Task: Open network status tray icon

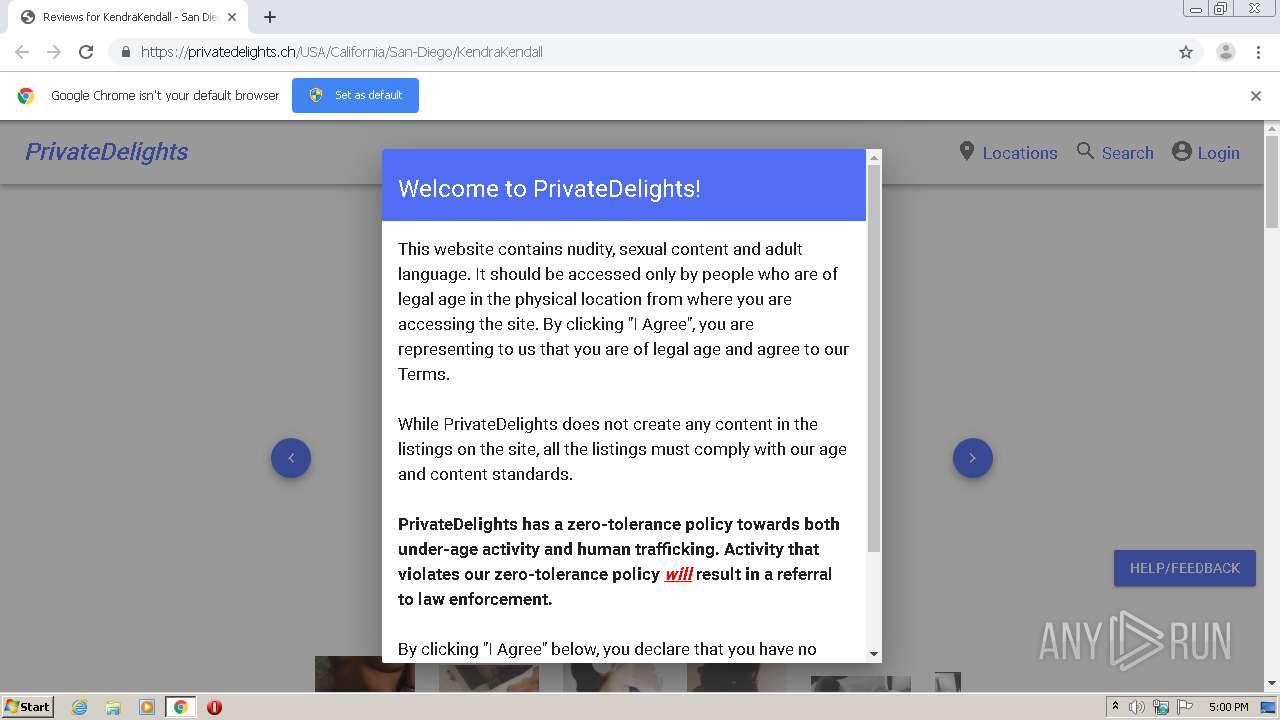Action: pyautogui.click(x=1161, y=707)
